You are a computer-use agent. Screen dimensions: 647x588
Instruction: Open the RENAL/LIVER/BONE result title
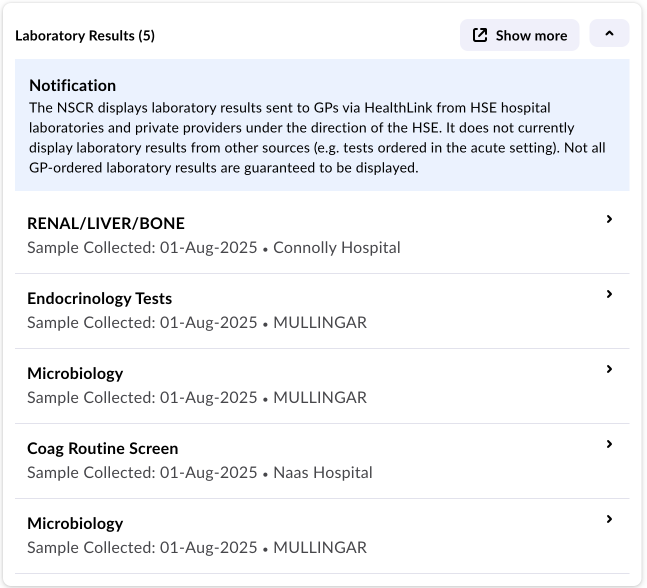[106, 223]
